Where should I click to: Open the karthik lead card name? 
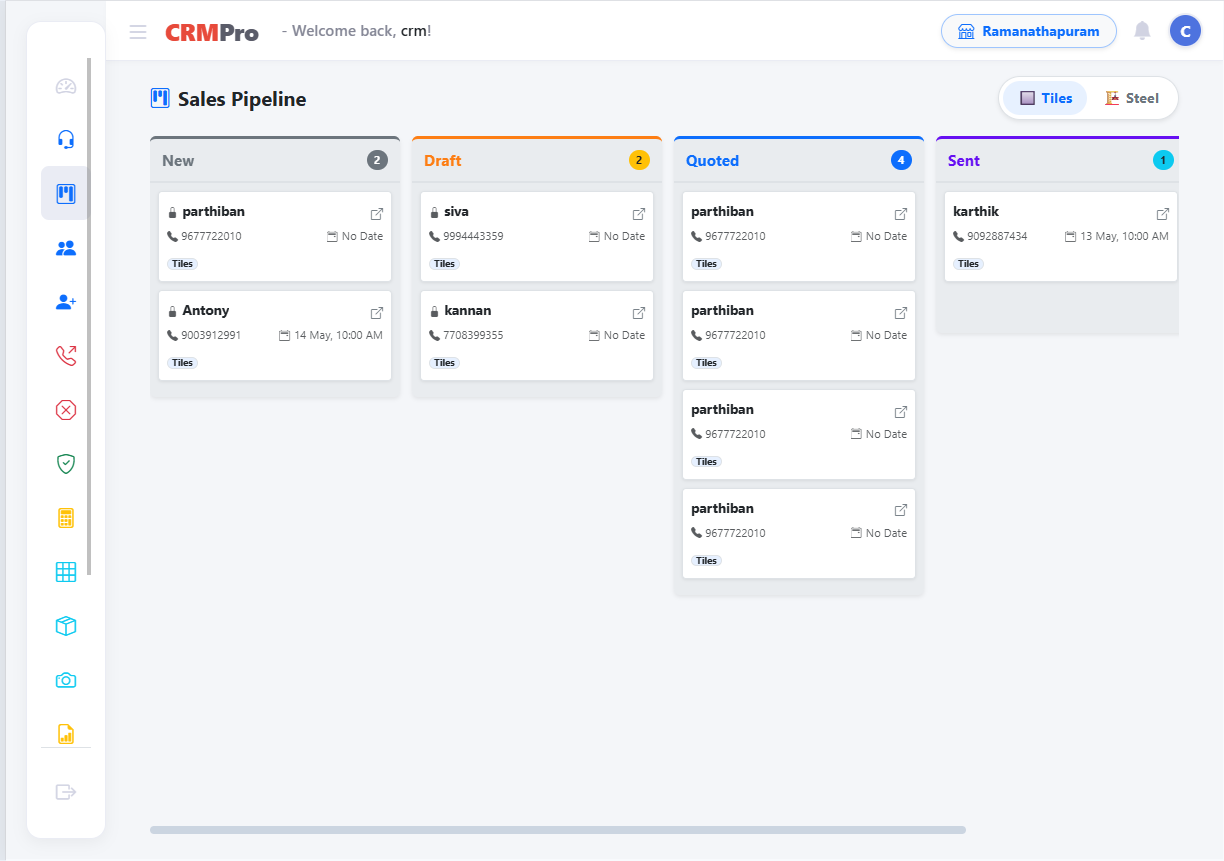pos(976,212)
